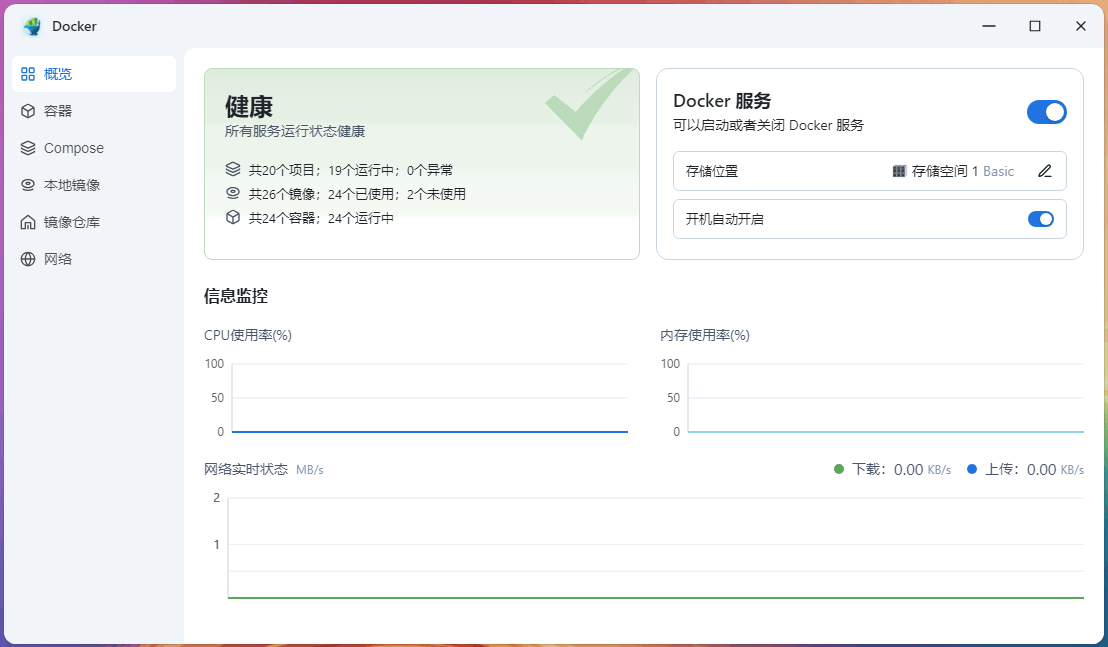
Task: Open the Compose section
Action: point(94,148)
